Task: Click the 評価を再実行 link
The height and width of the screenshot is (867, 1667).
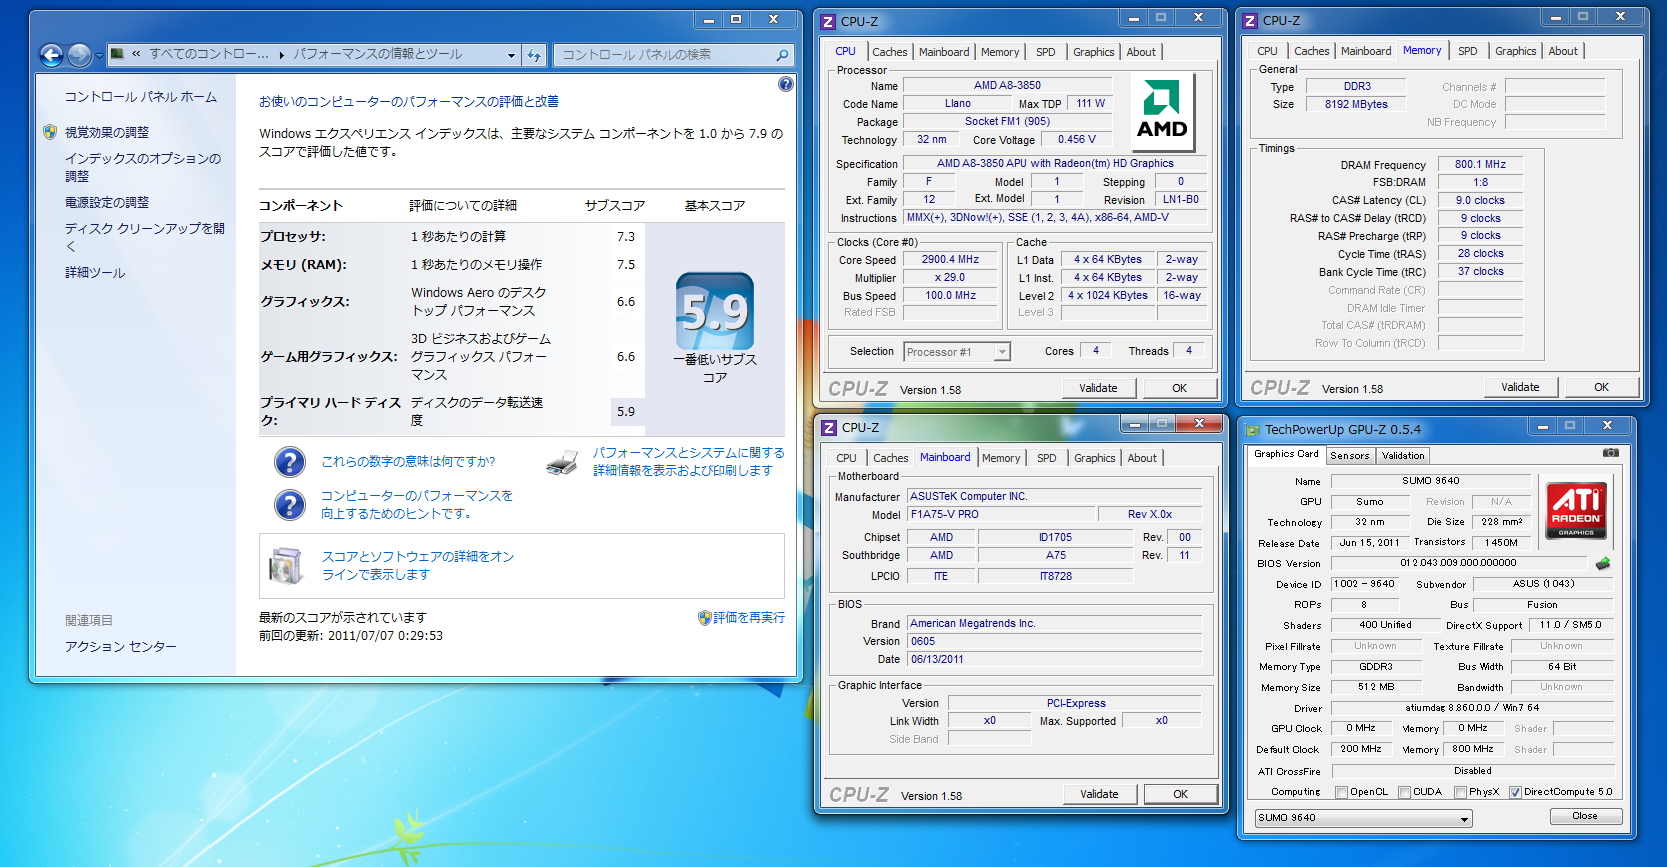Action: click(x=749, y=618)
